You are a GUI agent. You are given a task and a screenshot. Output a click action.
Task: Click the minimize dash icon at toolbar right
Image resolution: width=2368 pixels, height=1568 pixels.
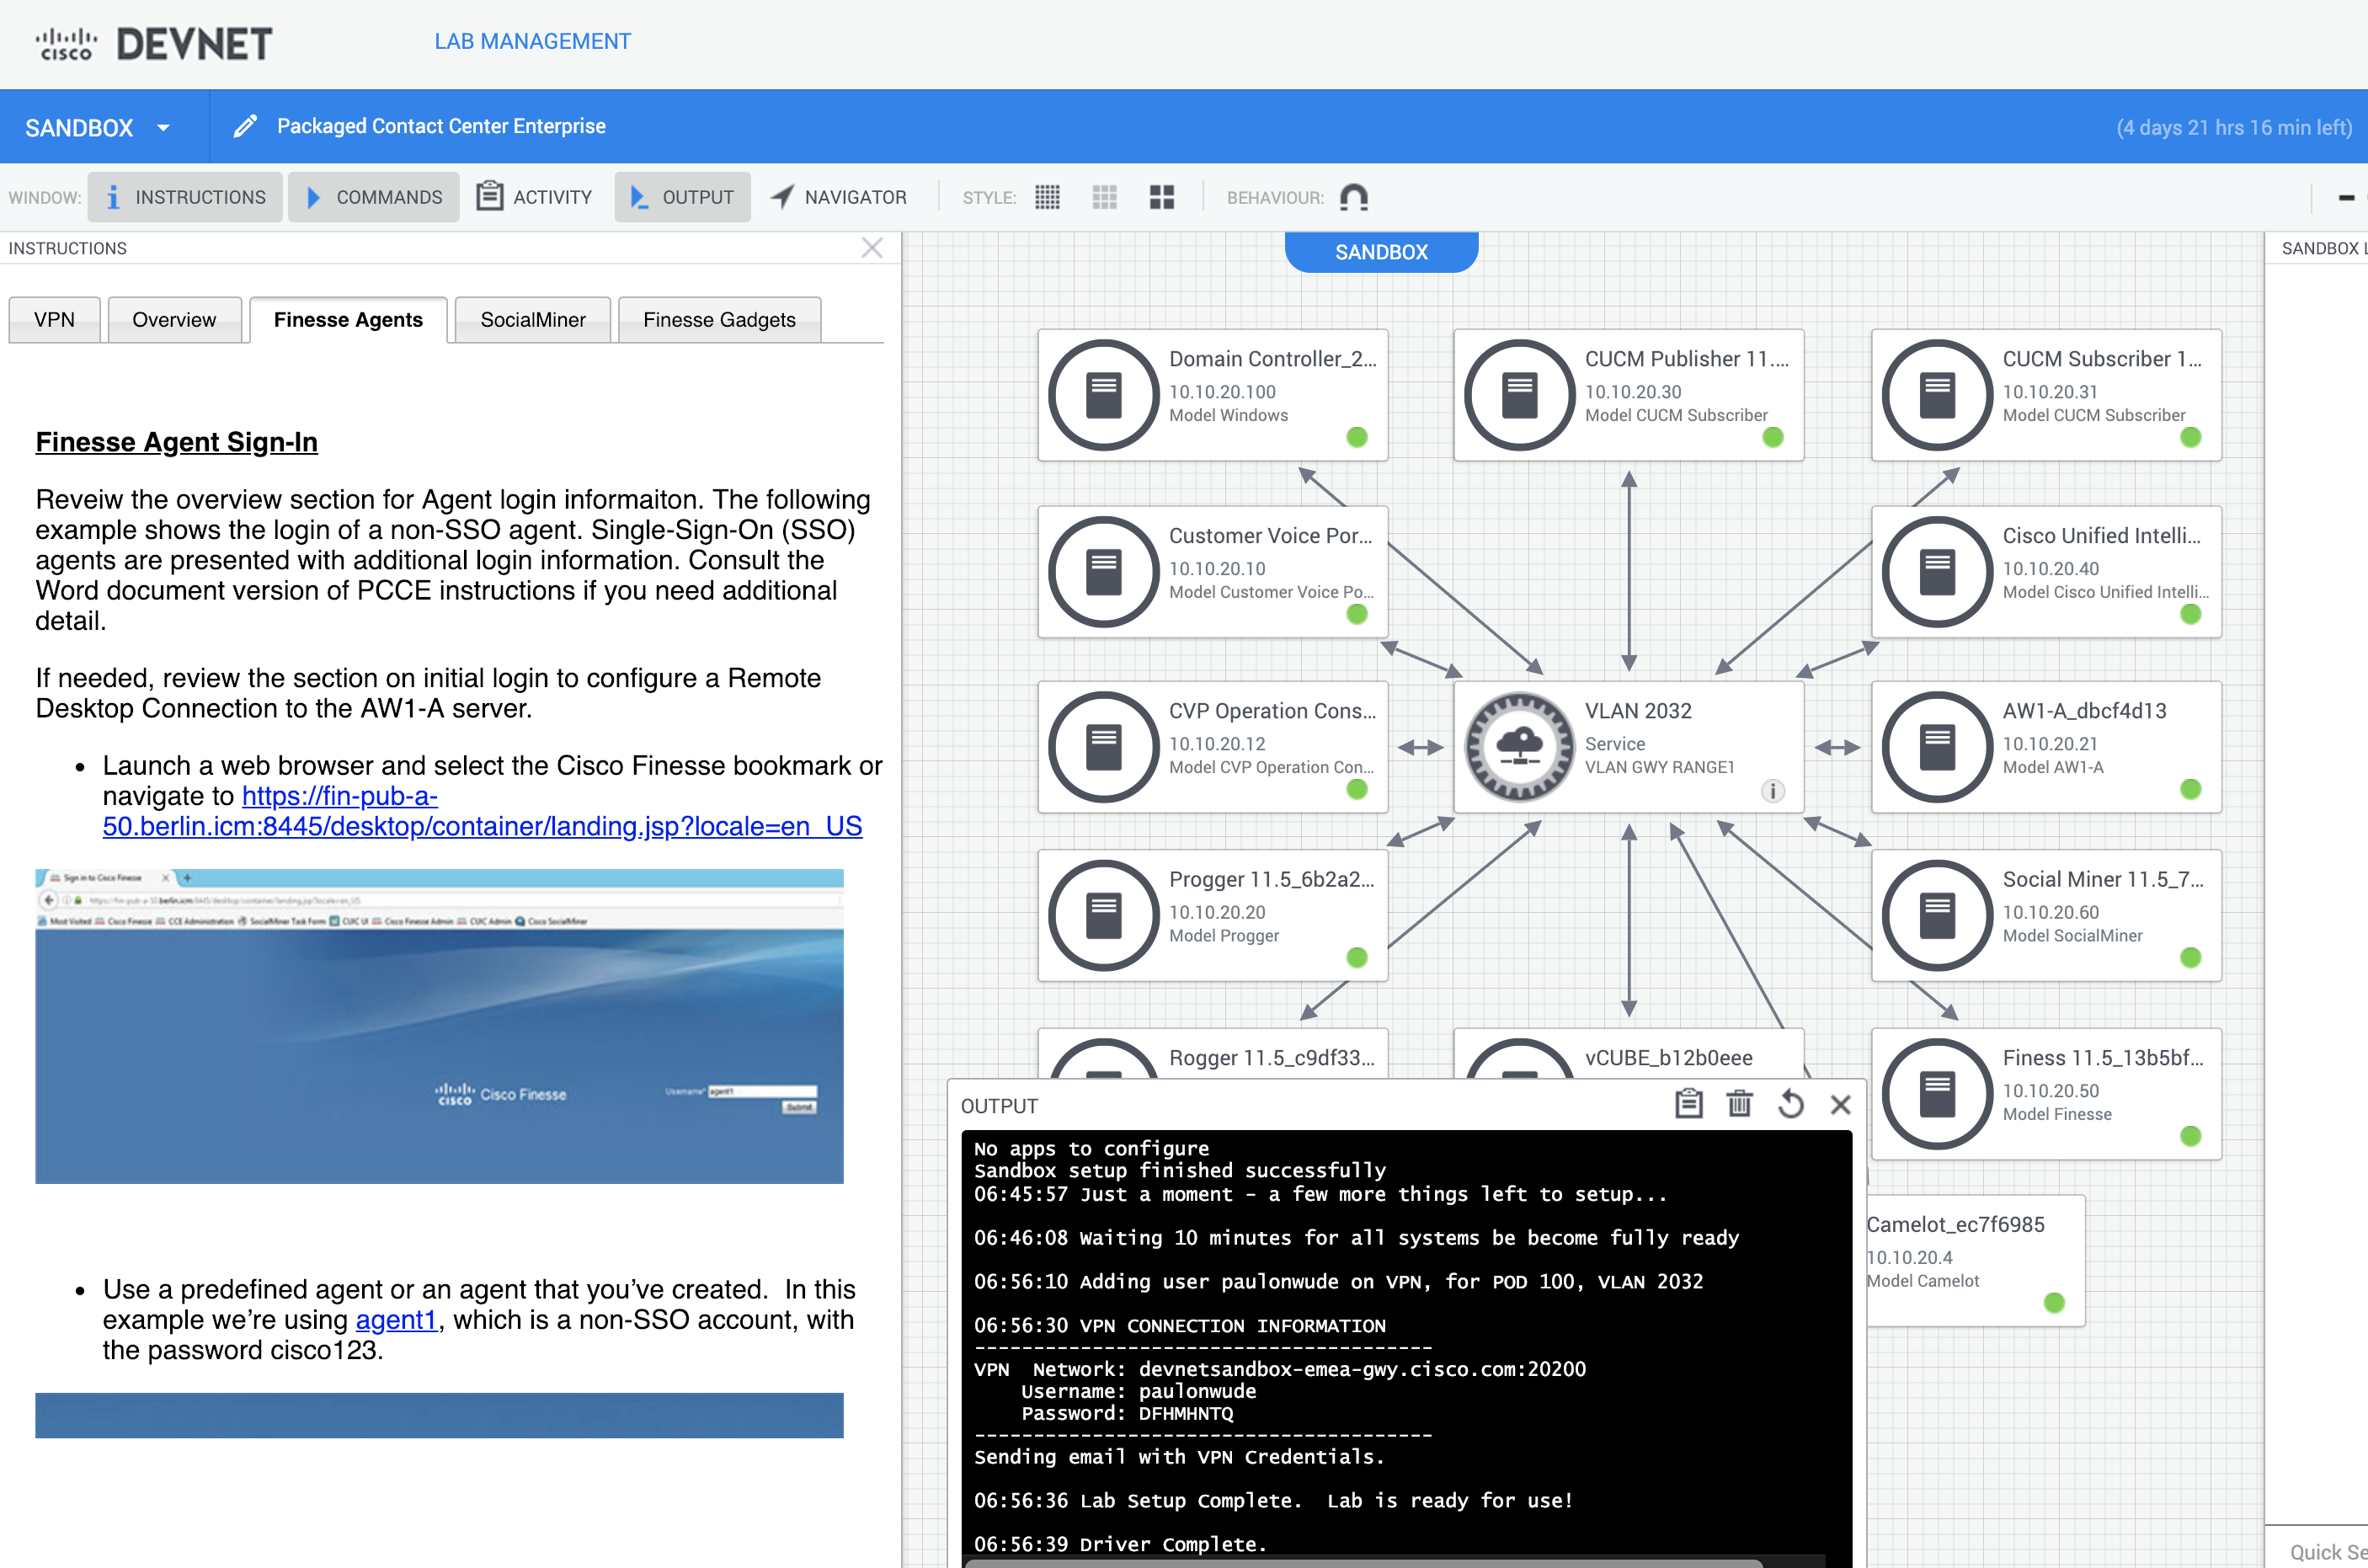[2346, 197]
